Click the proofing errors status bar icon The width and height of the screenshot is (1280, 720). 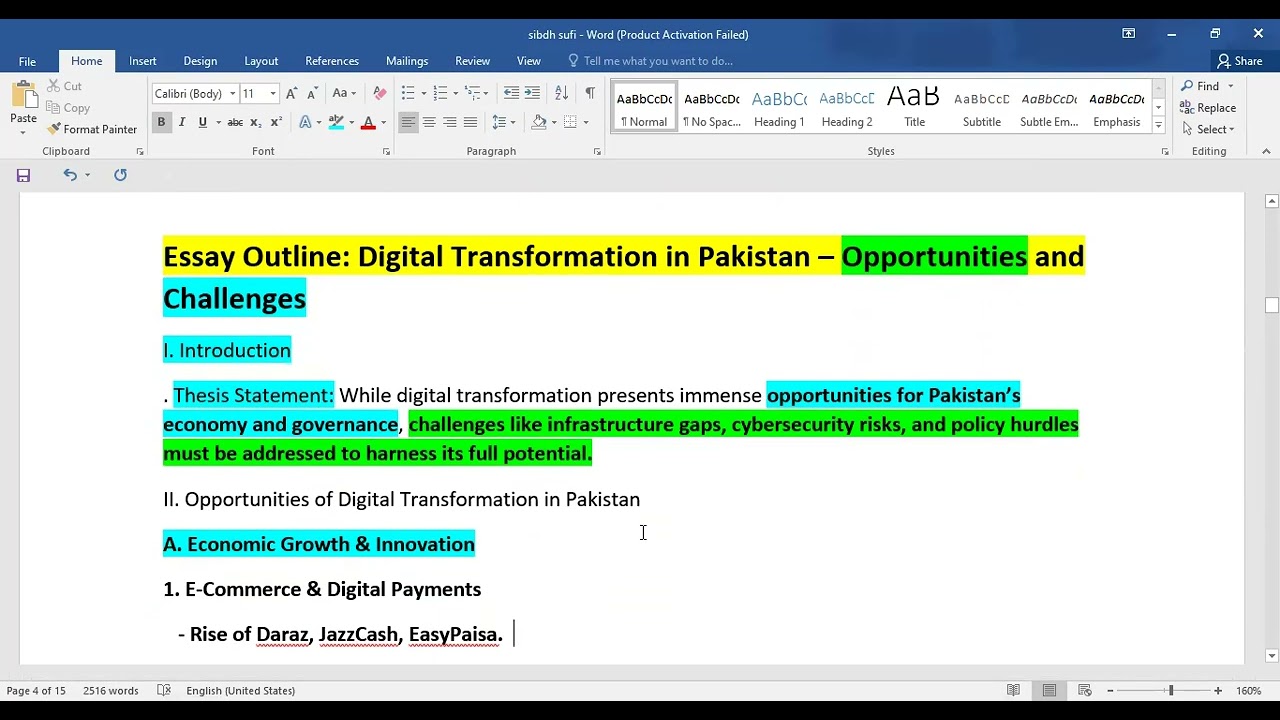pyautogui.click(x=164, y=690)
